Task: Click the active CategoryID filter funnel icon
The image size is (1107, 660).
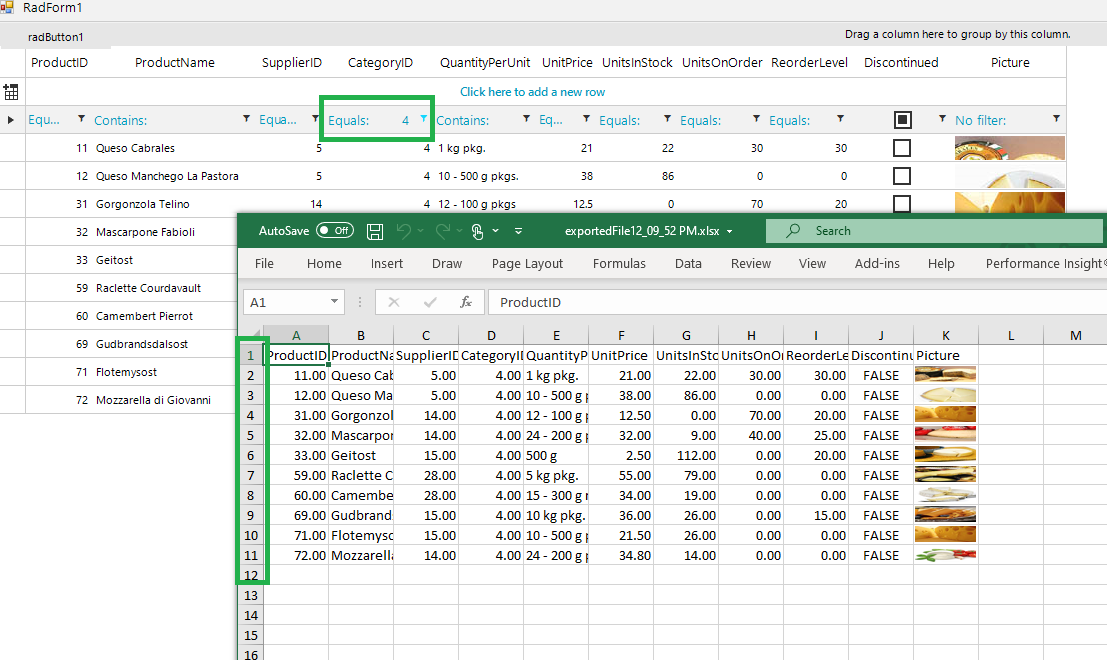Action: [424, 119]
